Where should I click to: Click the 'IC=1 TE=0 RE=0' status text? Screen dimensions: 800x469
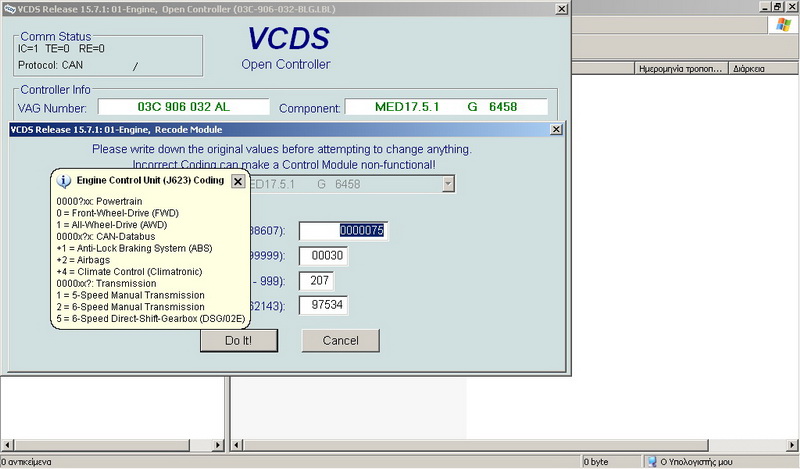(x=61, y=49)
